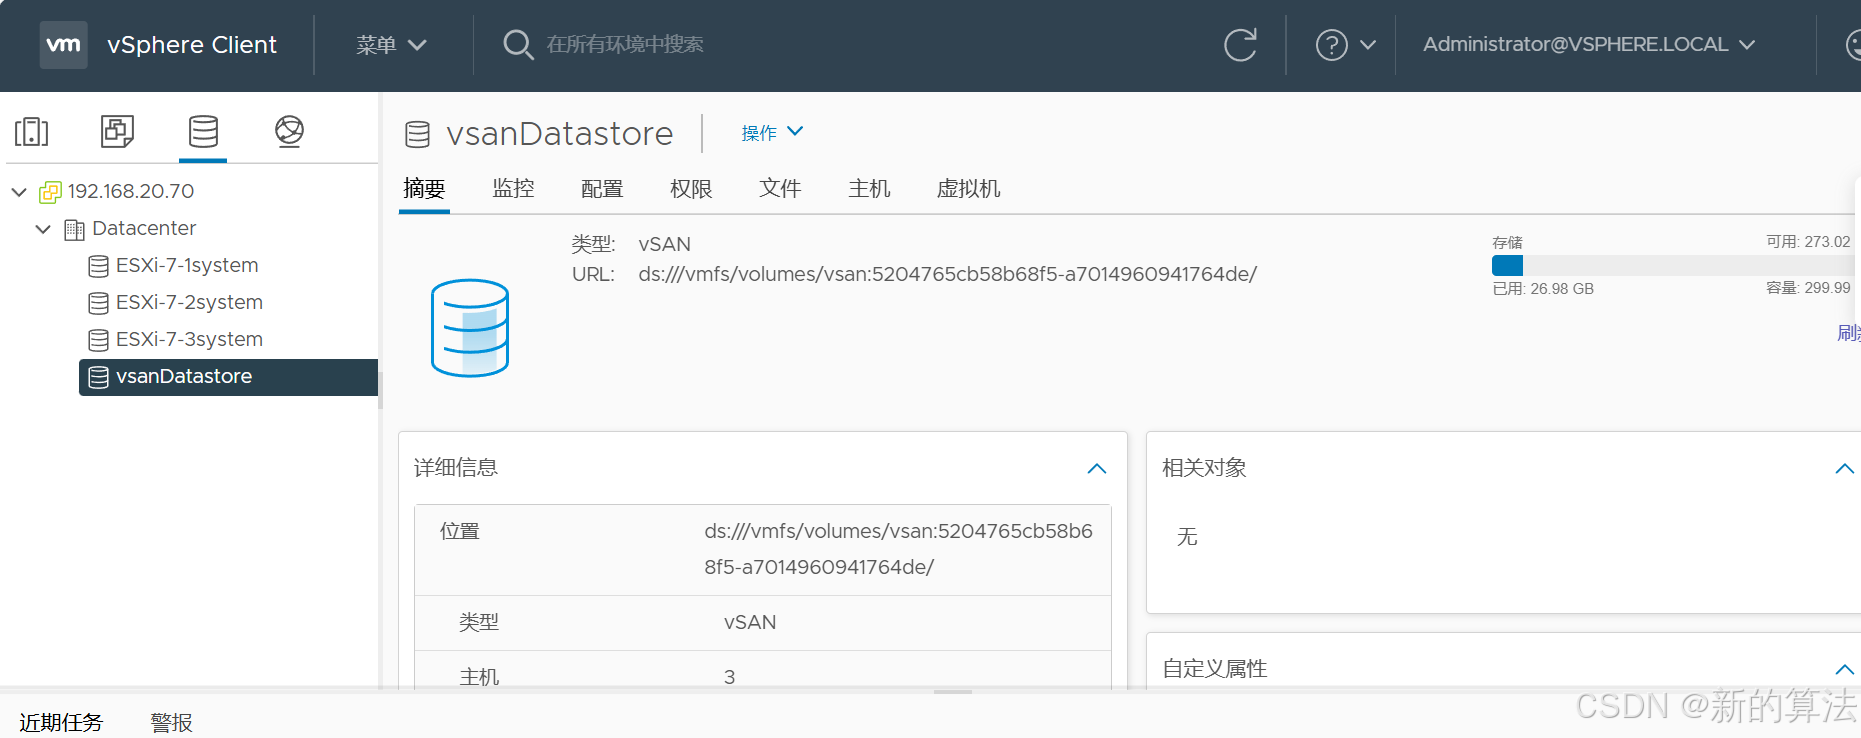The image size is (1861, 738).
Task: Switch to the 权限 tab
Action: (x=691, y=188)
